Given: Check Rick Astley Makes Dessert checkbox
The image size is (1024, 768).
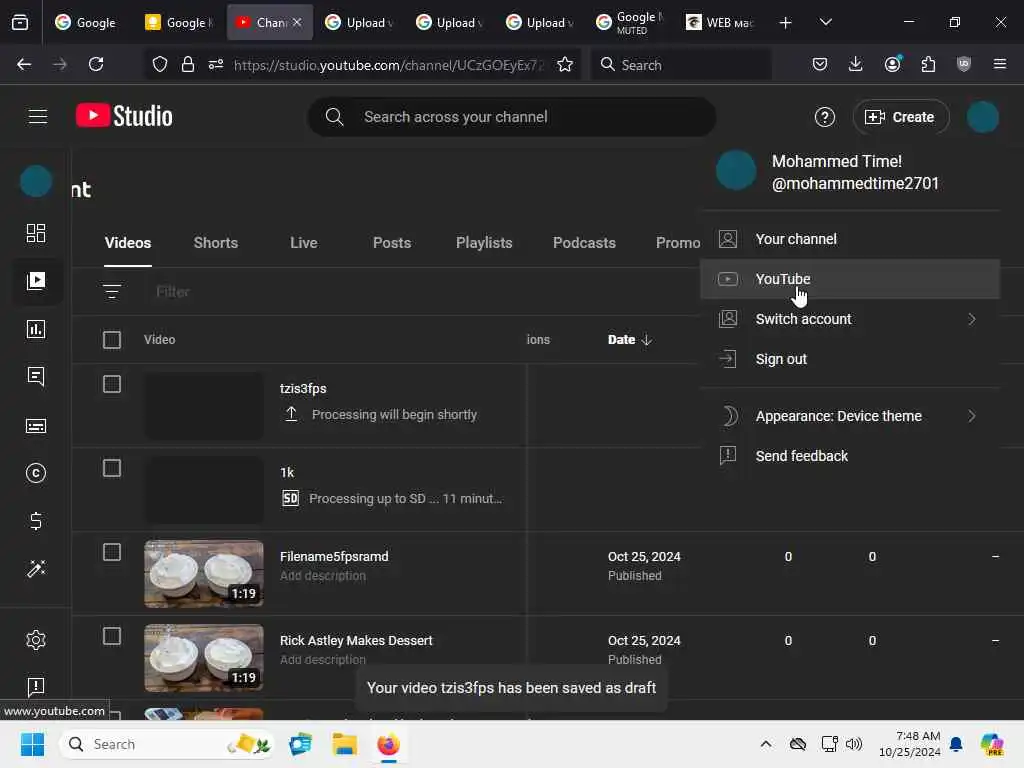Looking at the screenshot, I should pos(112,636).
